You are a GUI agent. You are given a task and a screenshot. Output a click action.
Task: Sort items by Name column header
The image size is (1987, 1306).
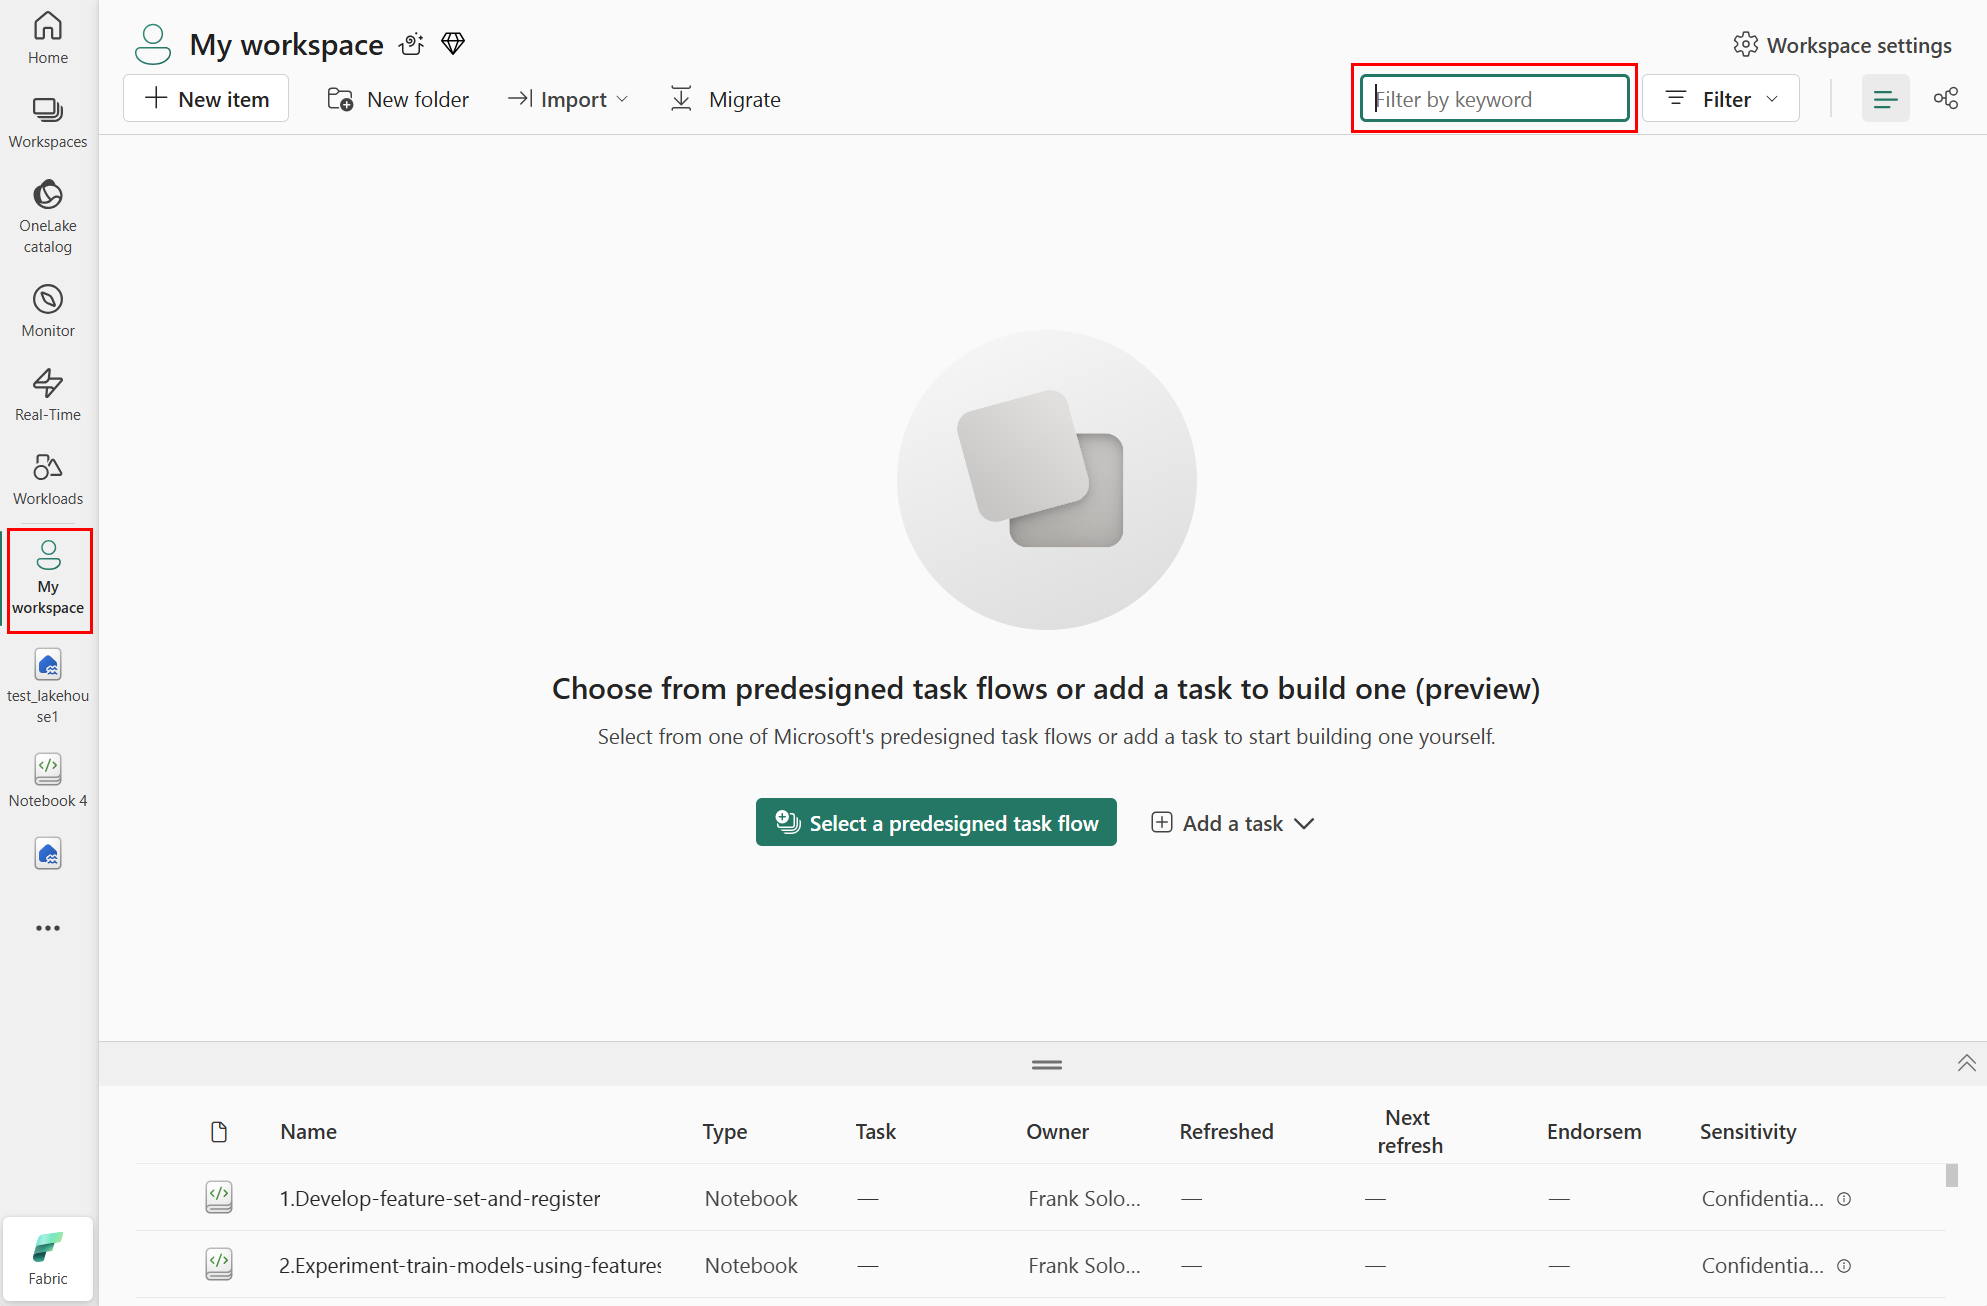coord(308,1131)
